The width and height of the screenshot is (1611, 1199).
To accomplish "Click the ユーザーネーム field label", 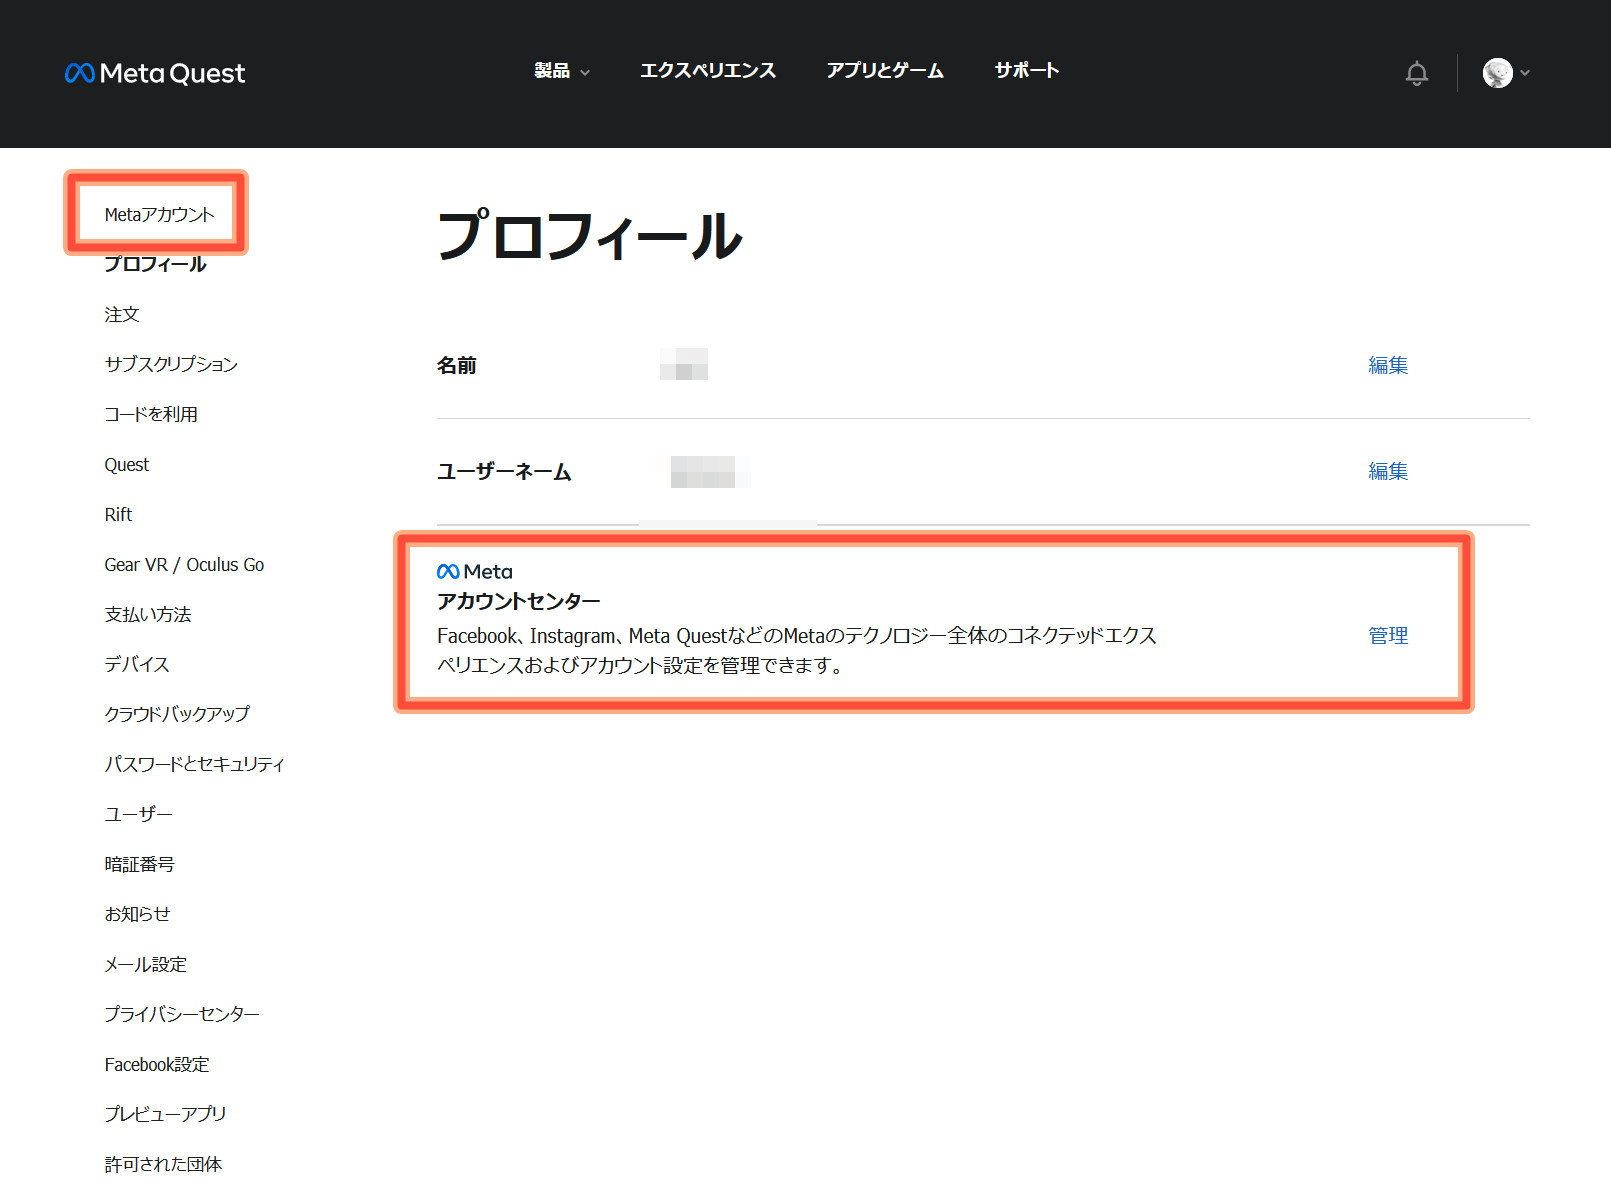I will [x=504, y=471].
